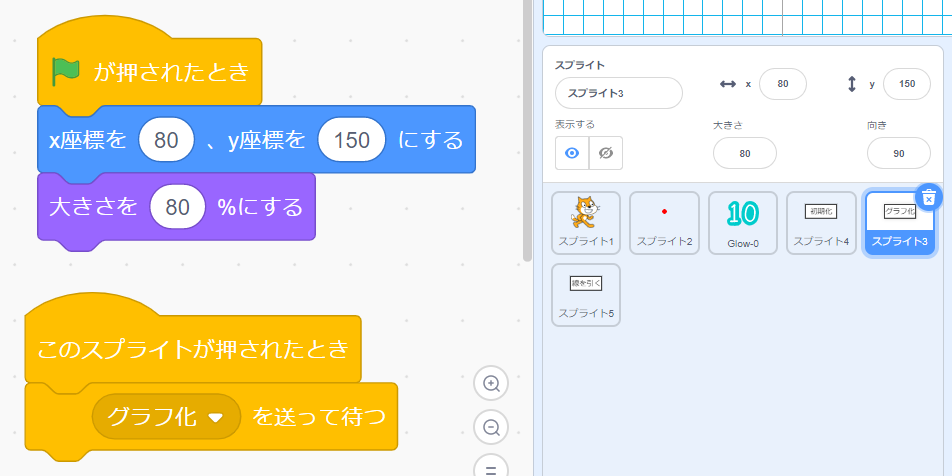Click the 向き direction field

(899, 153)
